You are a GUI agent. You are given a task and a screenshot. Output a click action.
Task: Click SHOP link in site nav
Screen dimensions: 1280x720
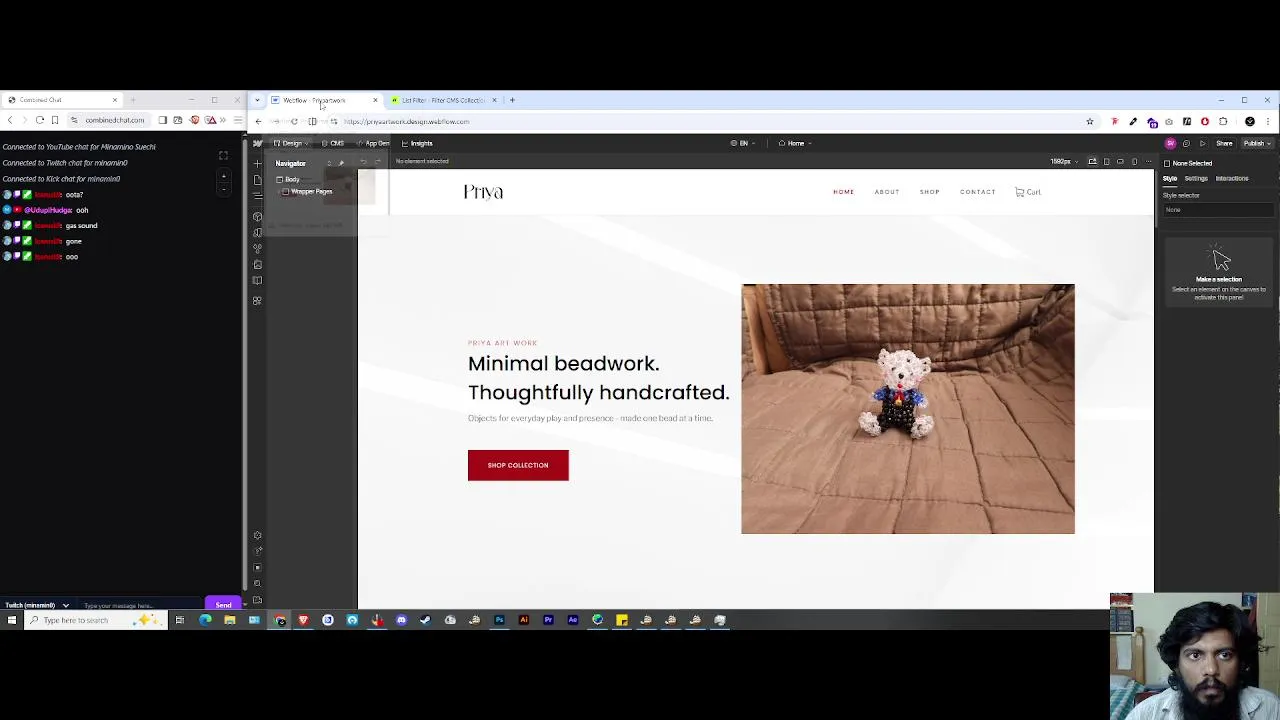pyautogui.click(x=929, y=192)
